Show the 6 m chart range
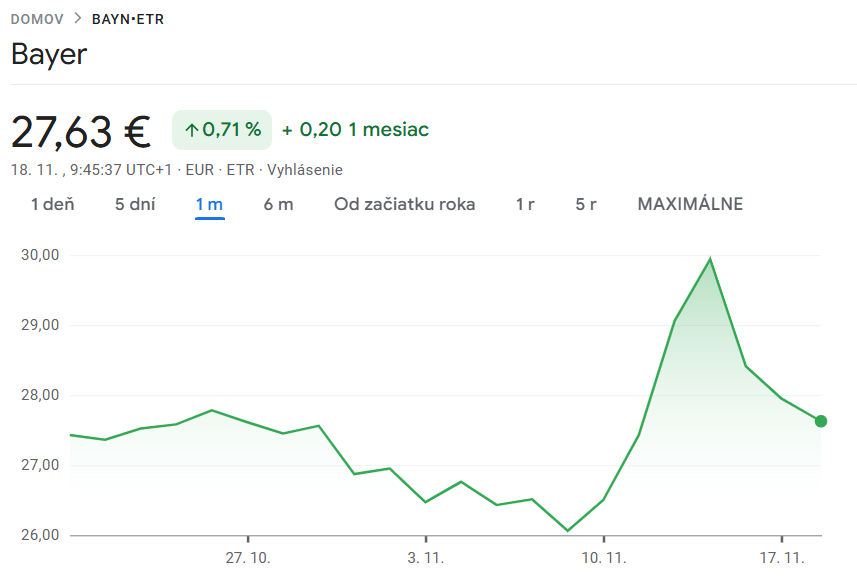The height and width of the screenshot is (578, 857). pos(279,205)
